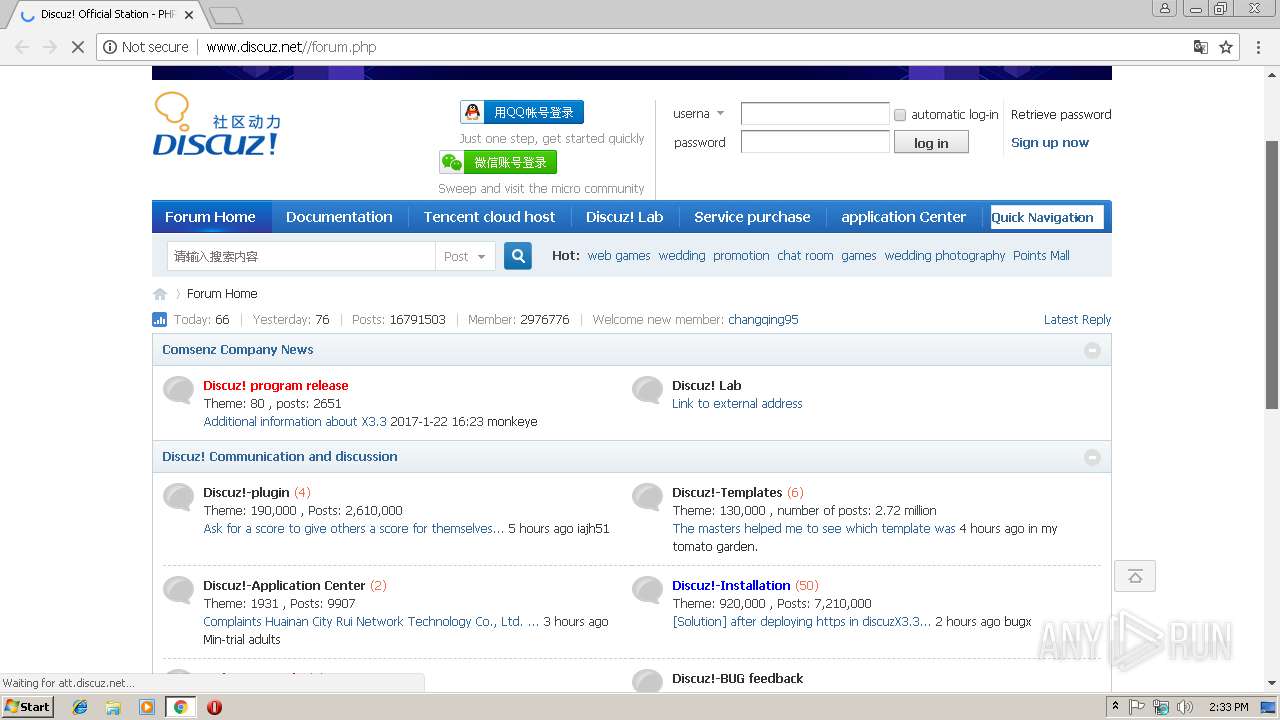
Task: Click the Discuz! Lab forum bubble icon
Action: (648, 390)
